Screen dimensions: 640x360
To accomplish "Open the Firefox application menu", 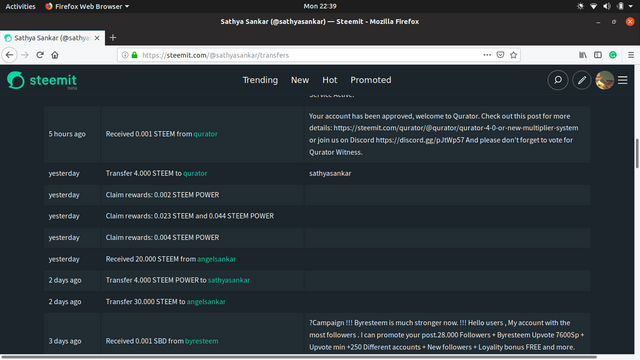I will tap(631, 55).
